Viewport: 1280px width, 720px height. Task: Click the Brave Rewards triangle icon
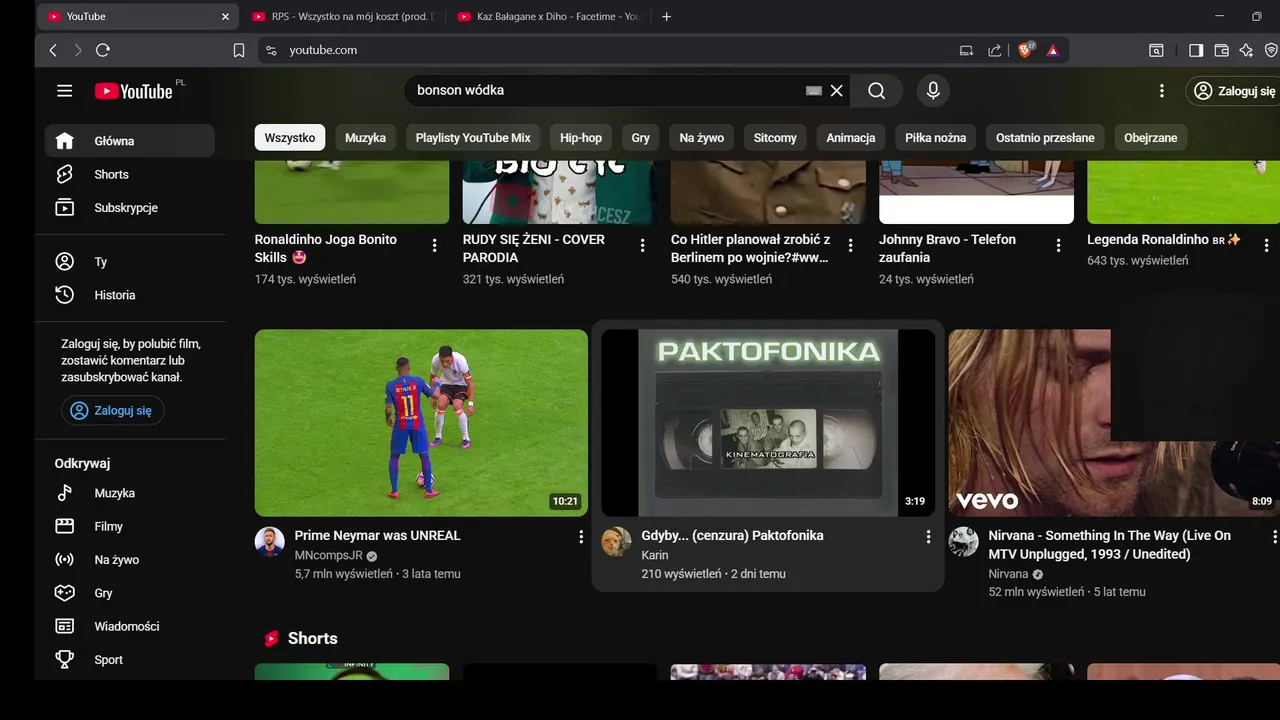coord(1053,50)
